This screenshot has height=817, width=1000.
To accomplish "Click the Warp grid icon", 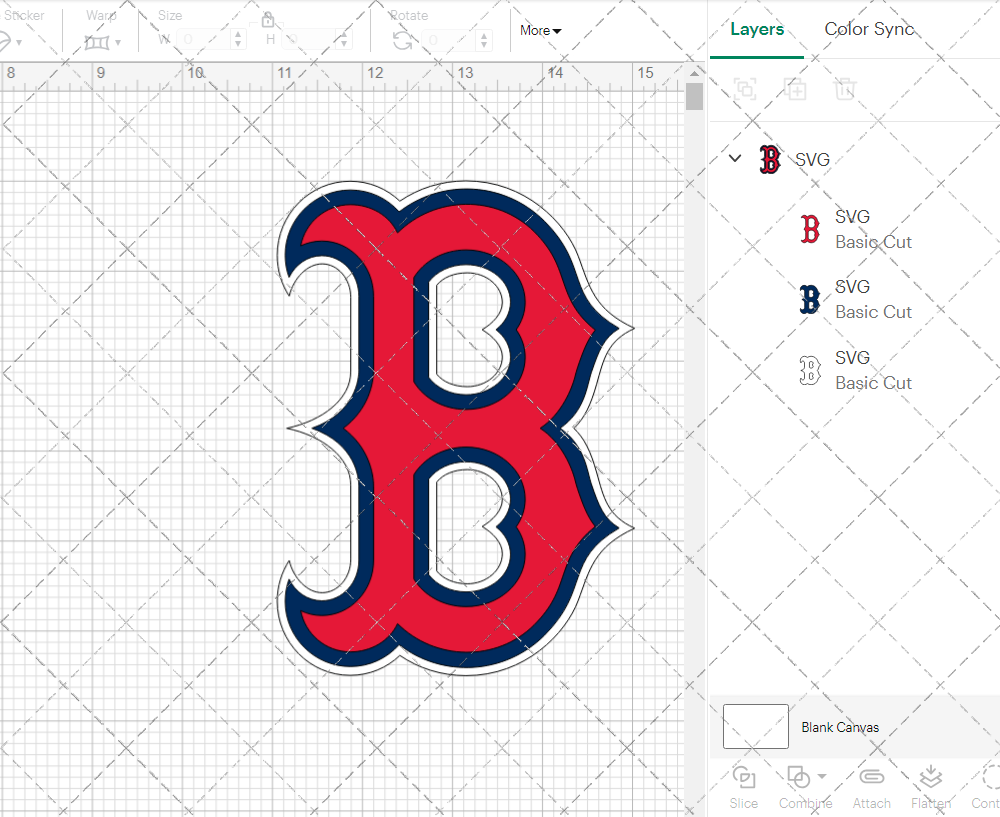I will pyautogui.click(x=97, y=42).
